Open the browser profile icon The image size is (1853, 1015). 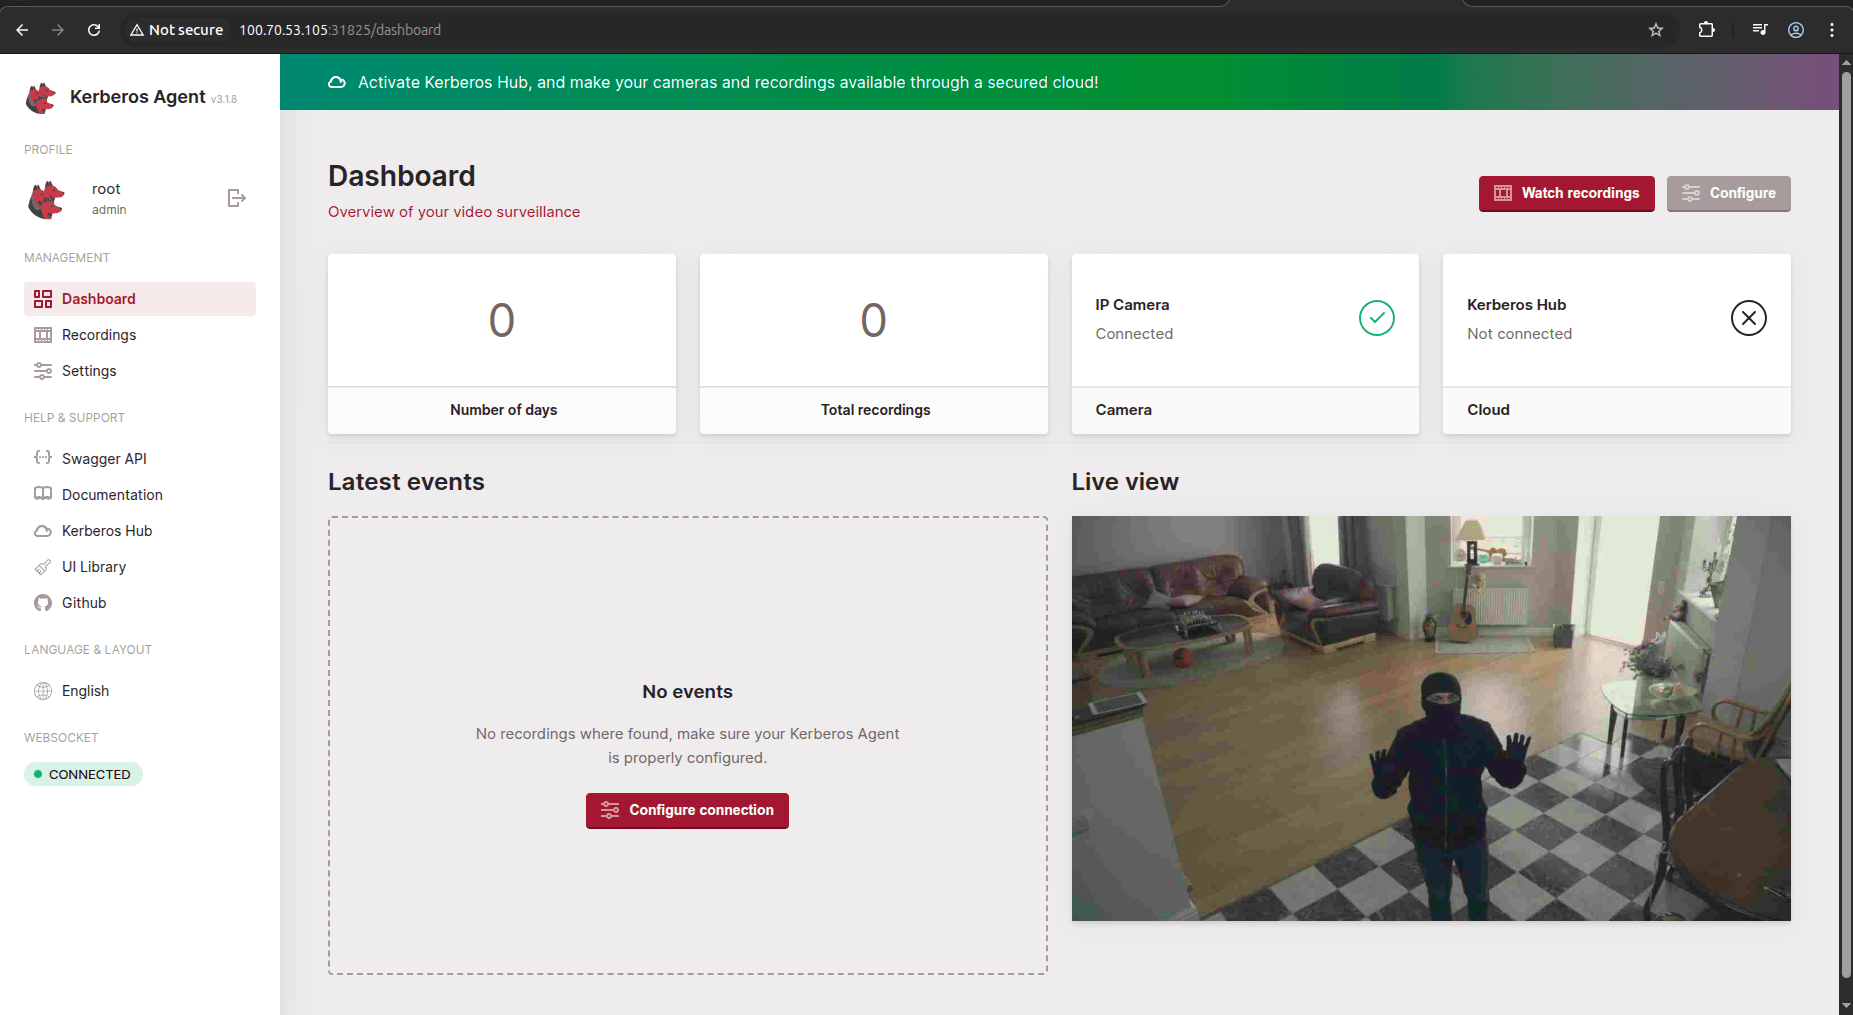(1796, 30)
